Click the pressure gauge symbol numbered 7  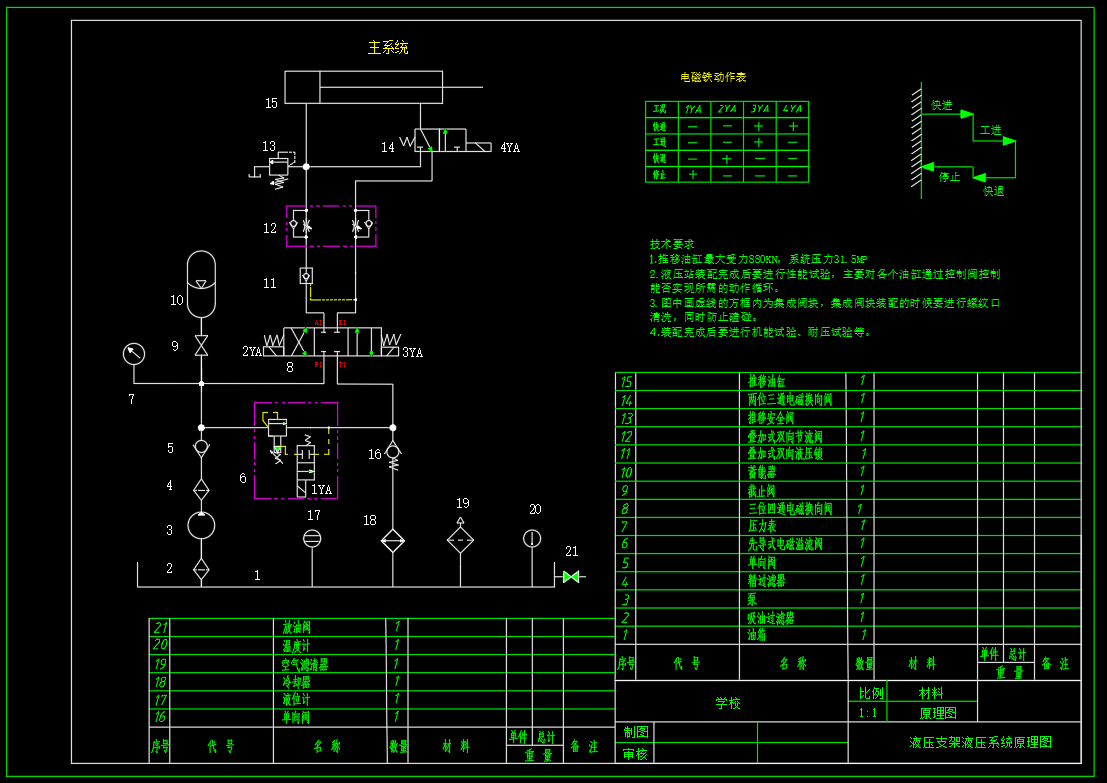point(133,354)
